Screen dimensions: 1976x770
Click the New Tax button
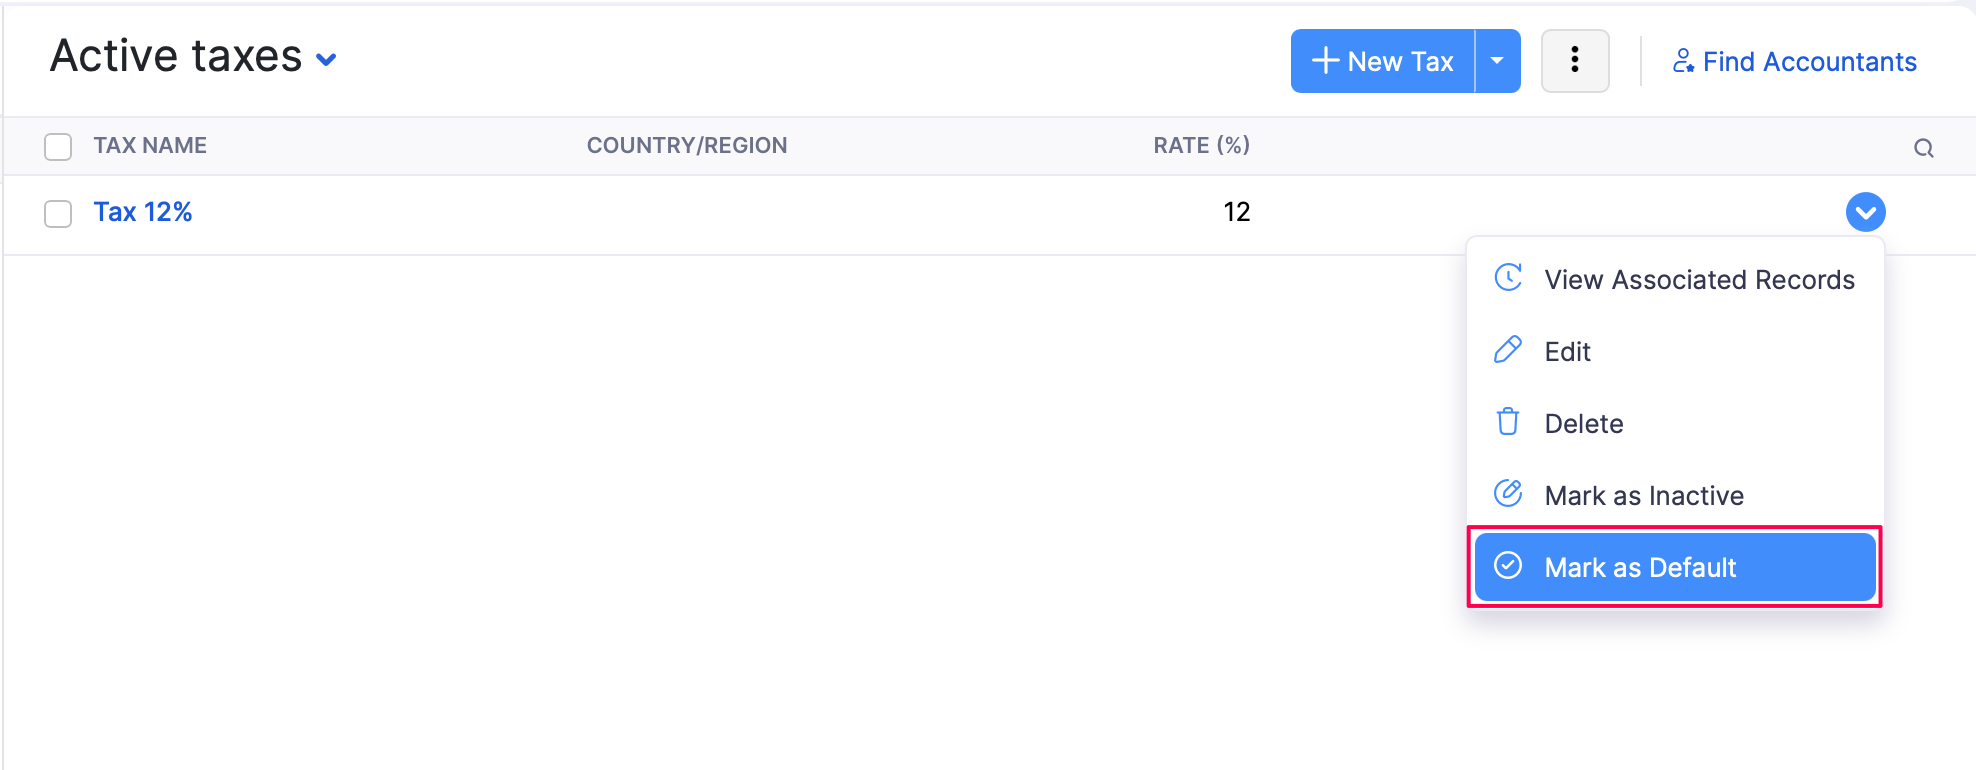pos(1382,61)
